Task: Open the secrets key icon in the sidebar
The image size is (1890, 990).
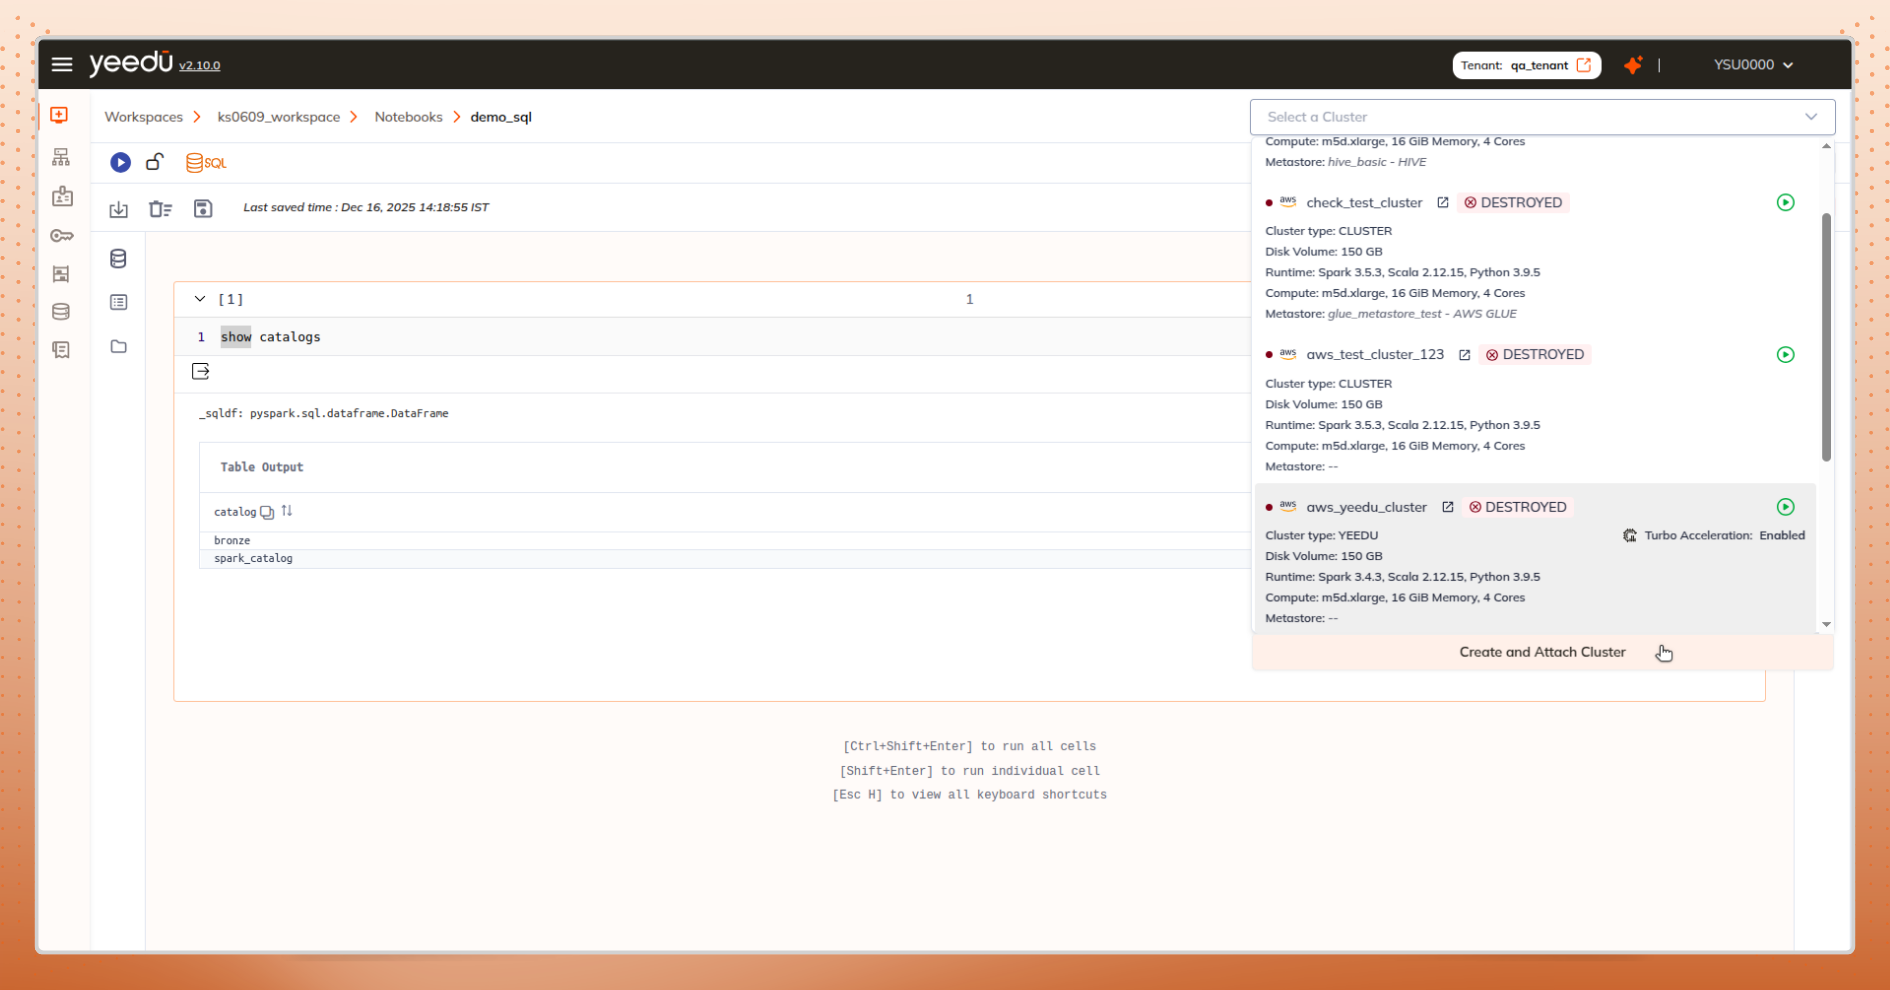Action: click(61, 235)
